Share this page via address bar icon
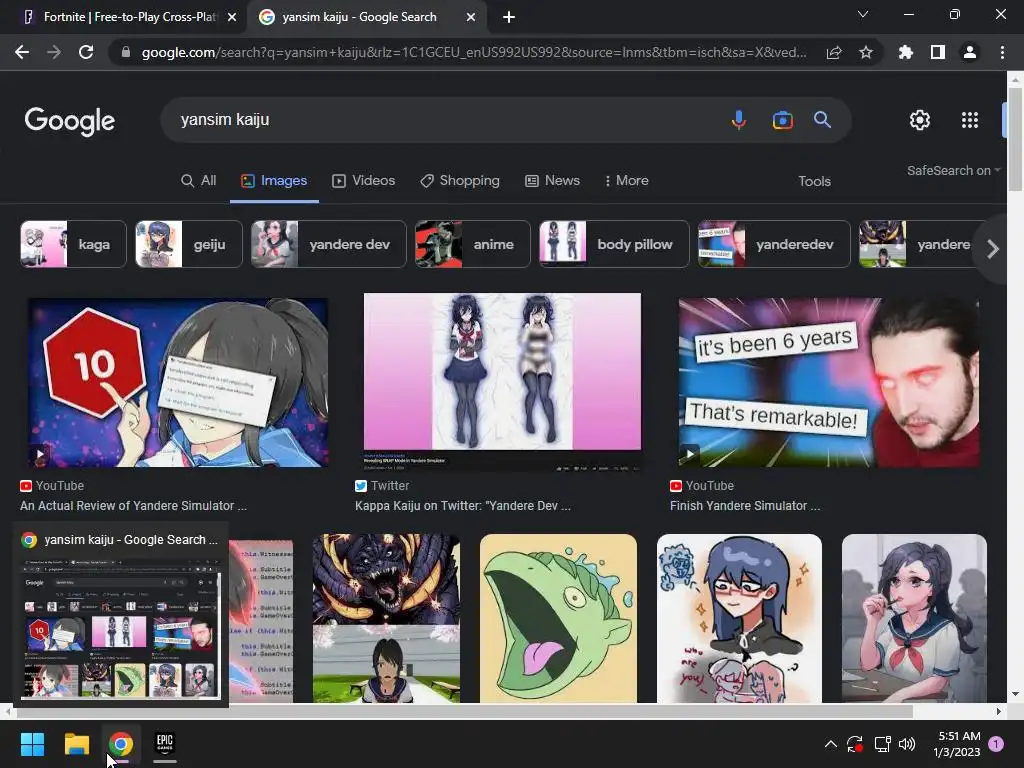This screenshot has height=768, width=1024. click(834, 52)
